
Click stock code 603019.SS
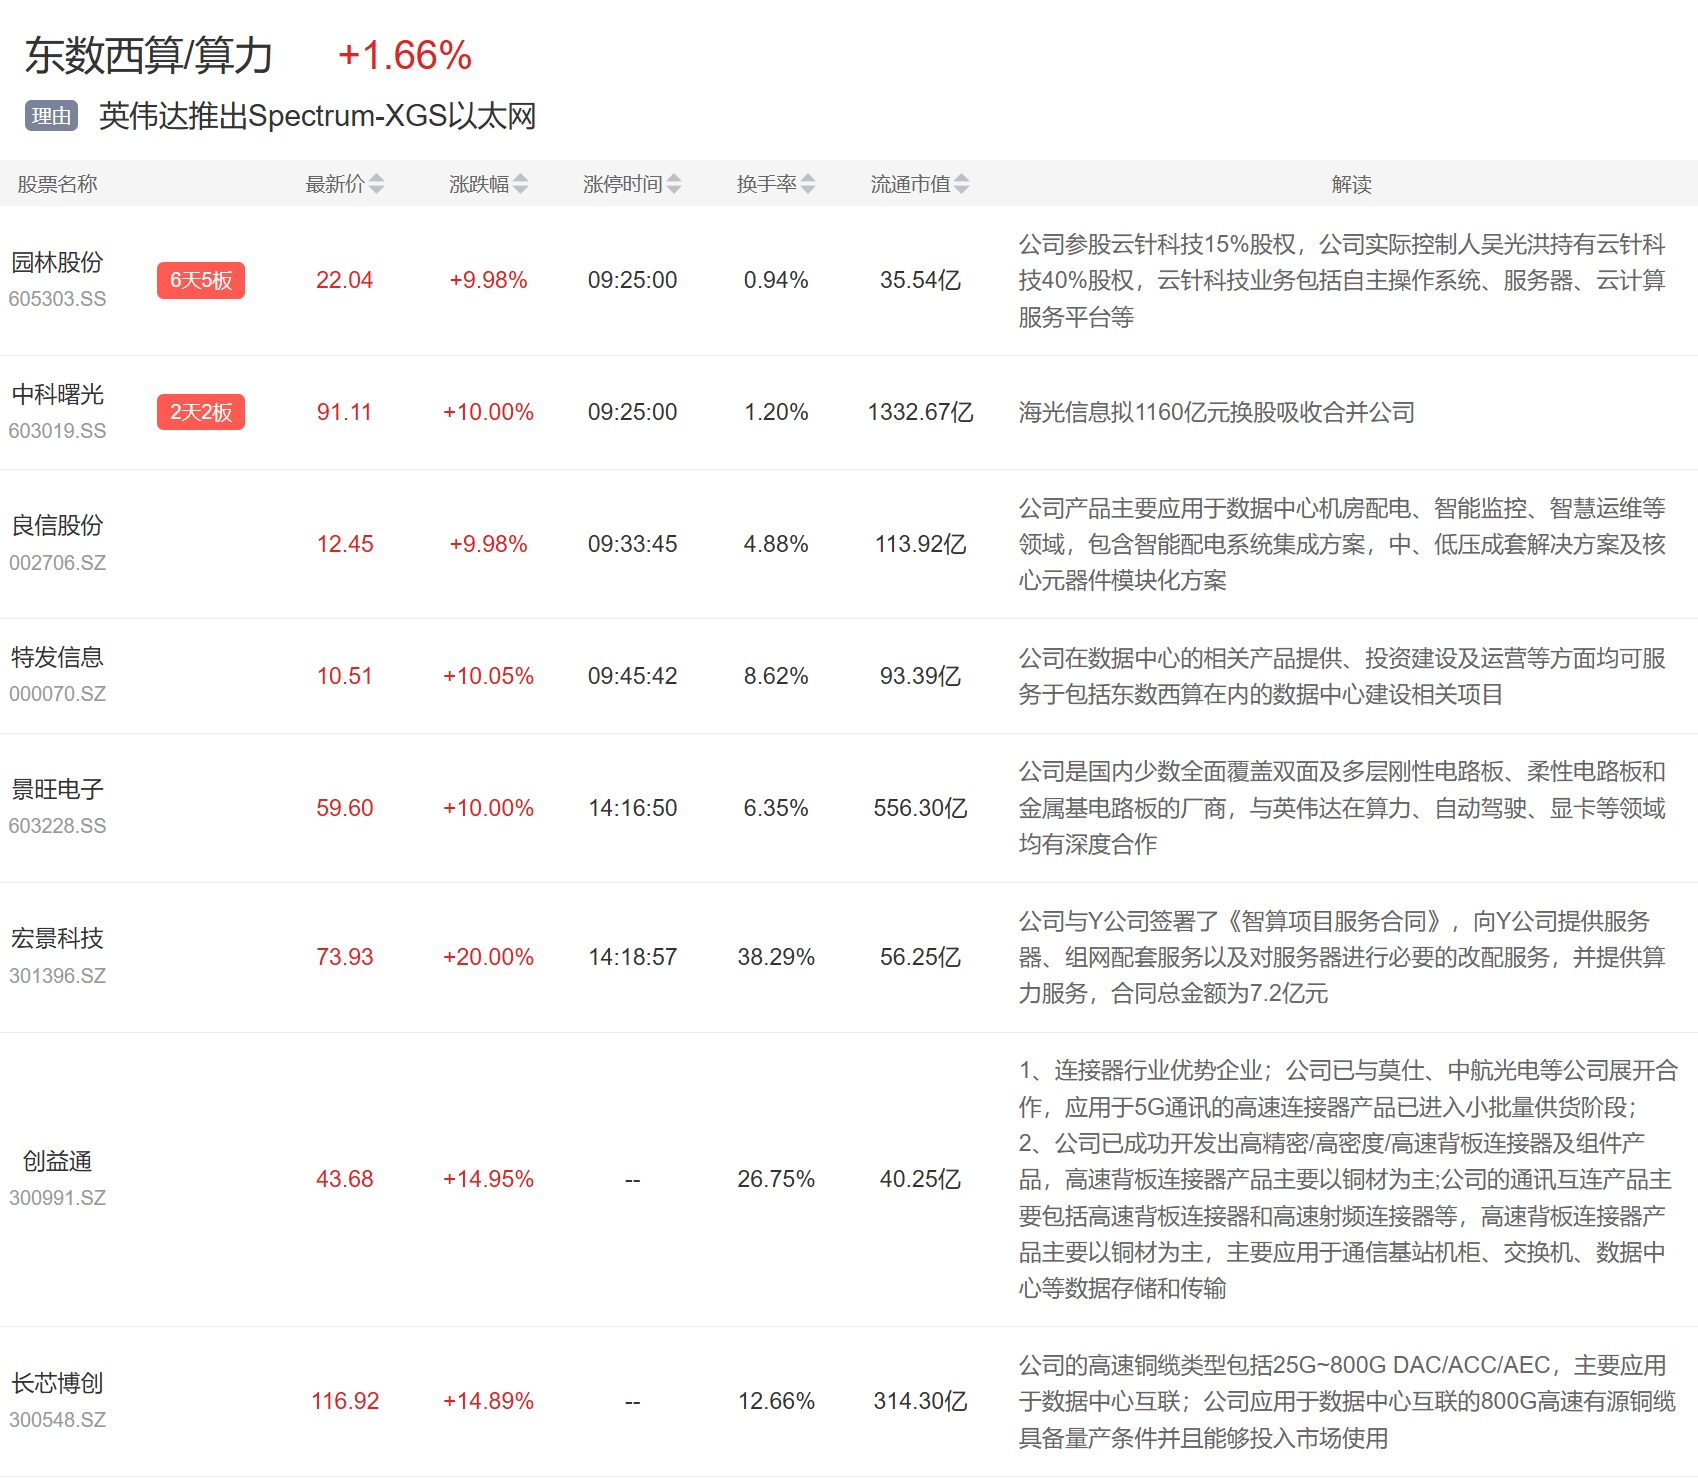pos(57,431)
